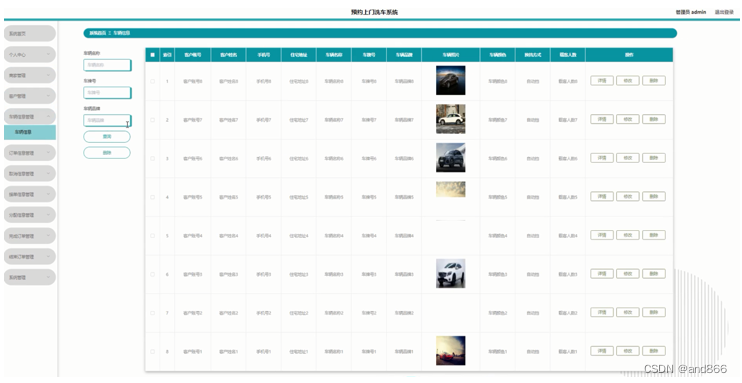This screenshot has width=742, height=383.
Task: Open the 结束订单管理 sidebar menu
Action: 29,257
